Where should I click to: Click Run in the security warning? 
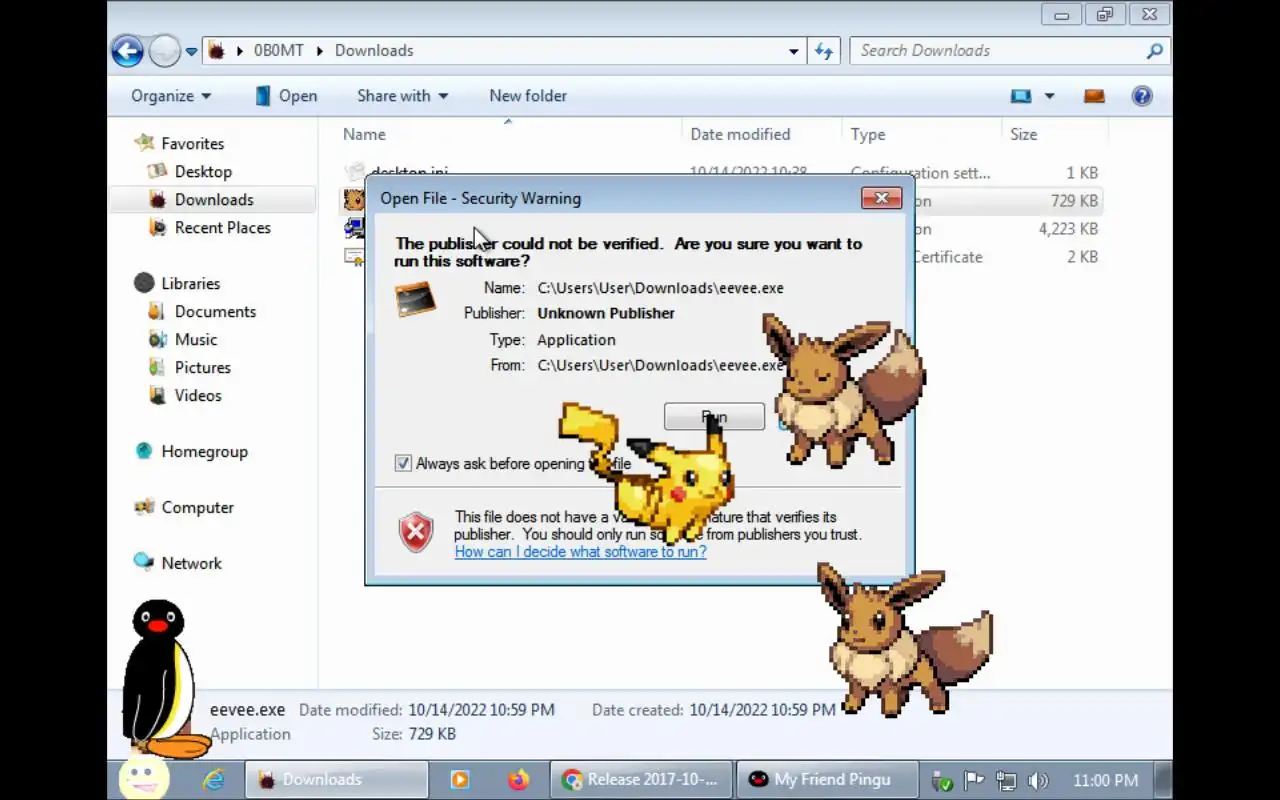point(714,417)
